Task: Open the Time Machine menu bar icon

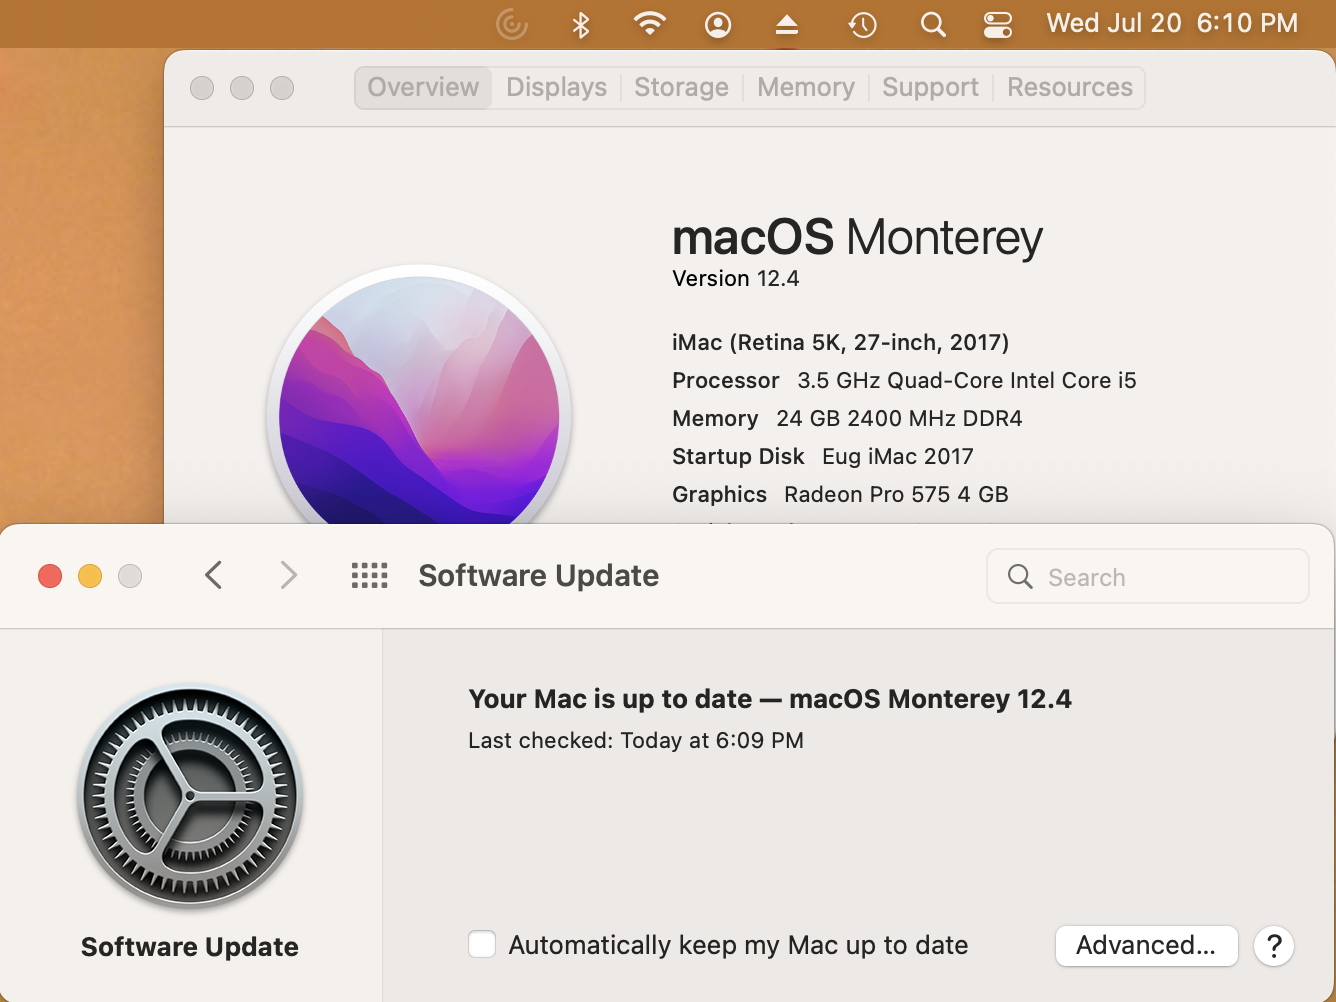Action: (862, 24)
